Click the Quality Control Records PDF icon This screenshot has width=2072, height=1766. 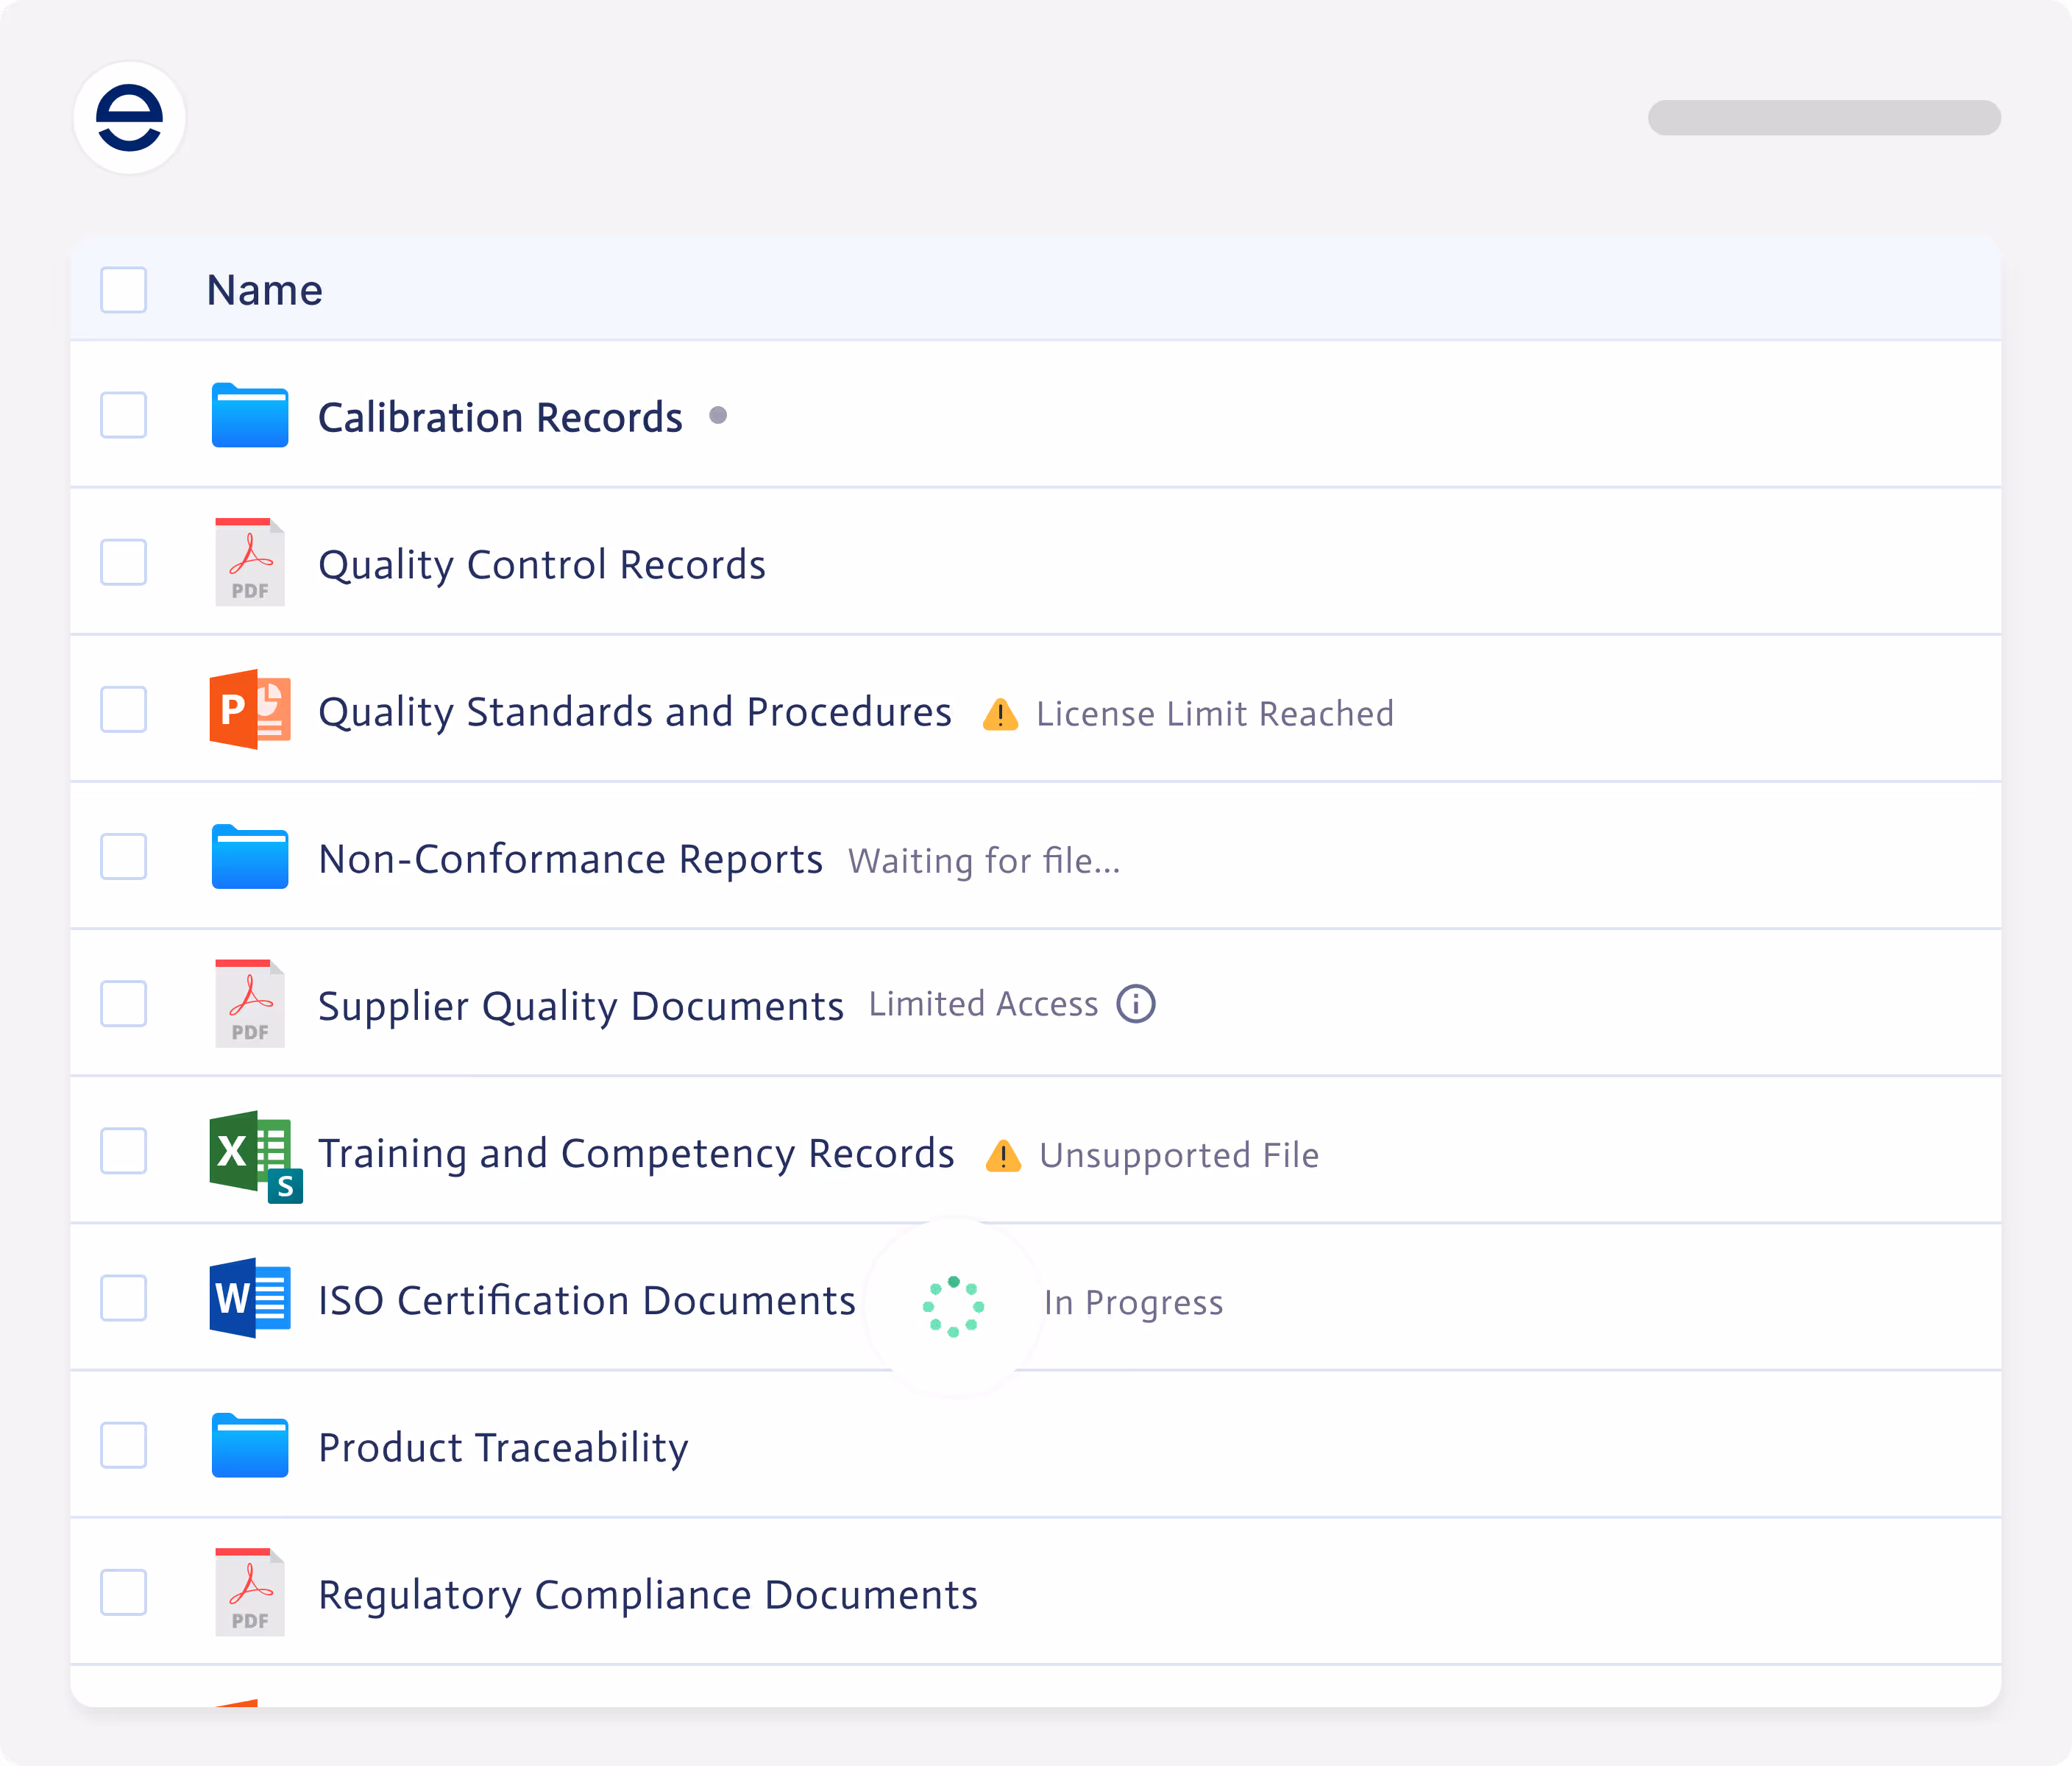[x=250, y=562]
